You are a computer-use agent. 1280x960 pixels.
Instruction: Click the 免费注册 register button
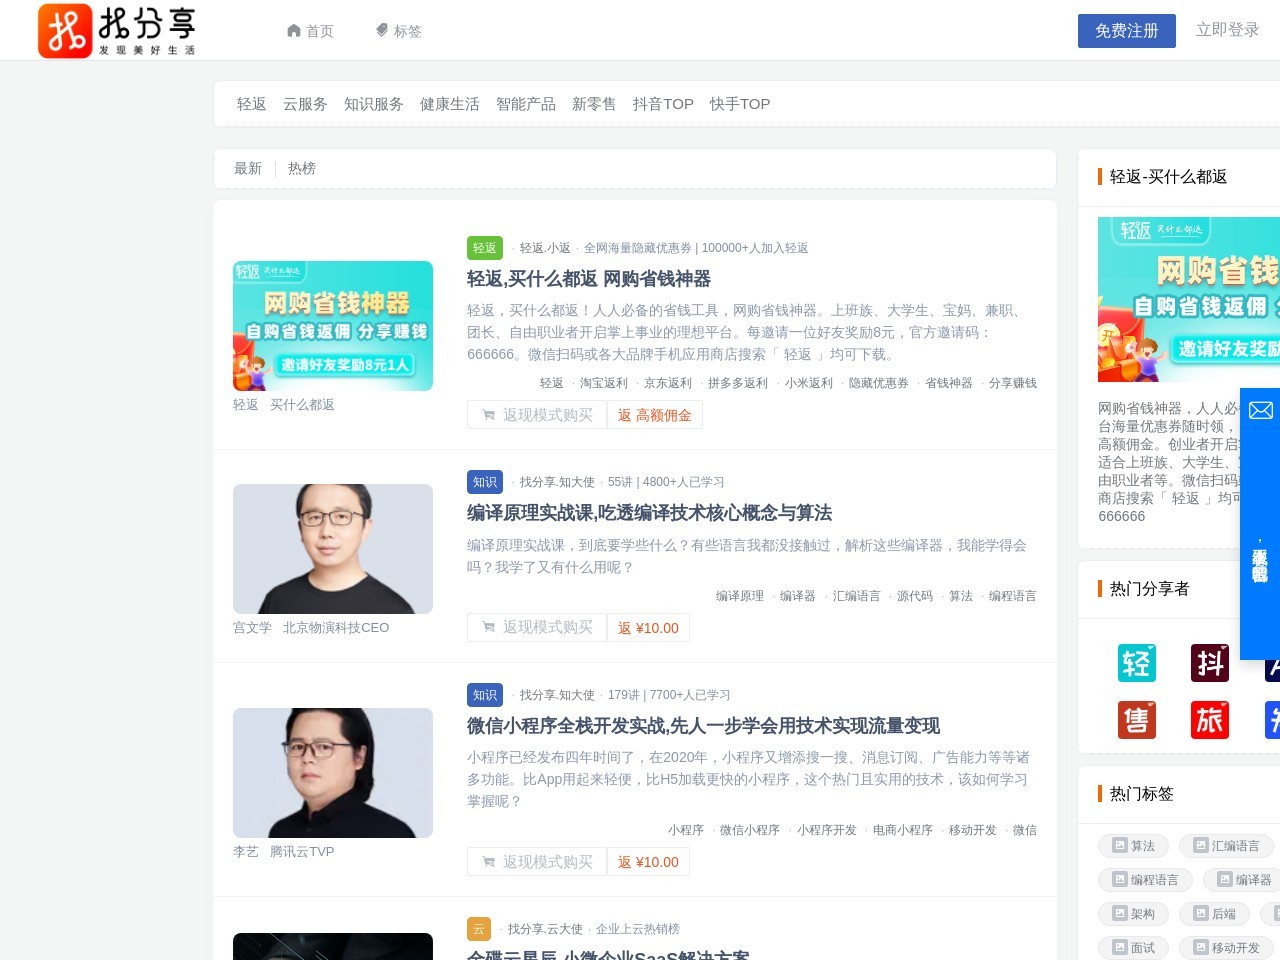[x=1126, y=31]
